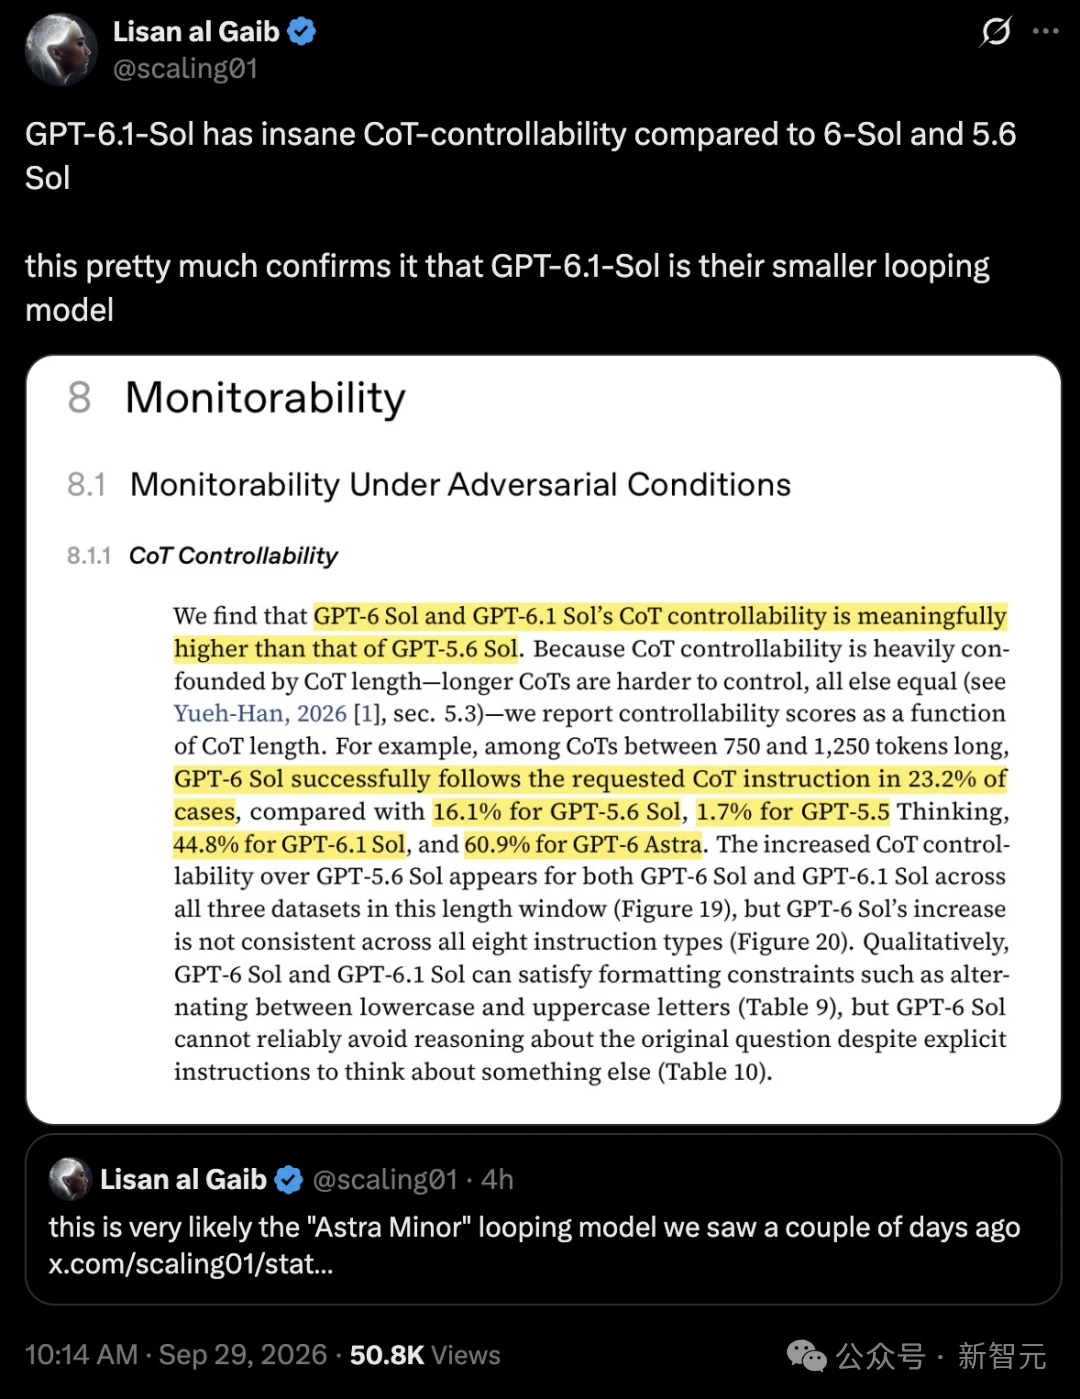Open the Grok slashed-circle icon

(996, 32)
